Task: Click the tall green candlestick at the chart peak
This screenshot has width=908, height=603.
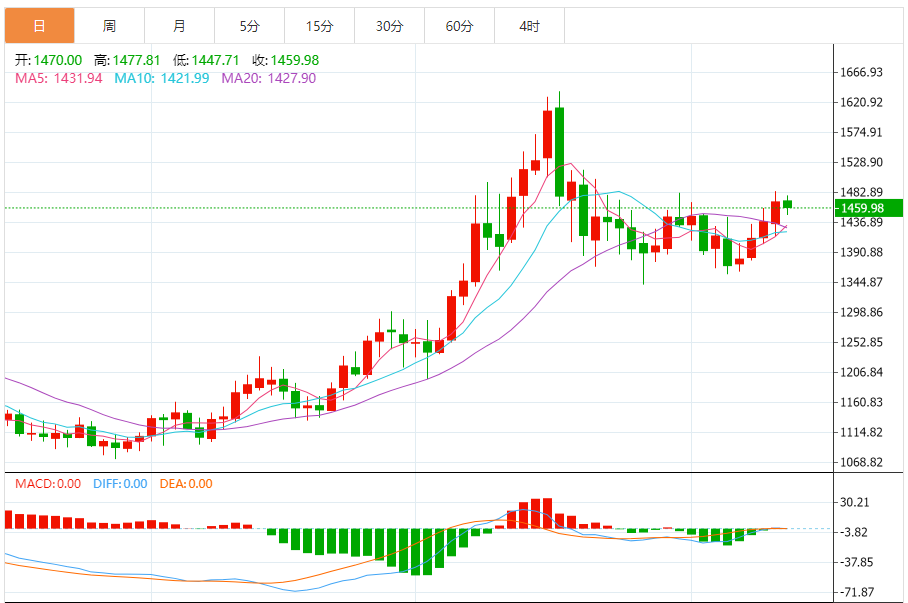Action: click(x=559, y=155)
